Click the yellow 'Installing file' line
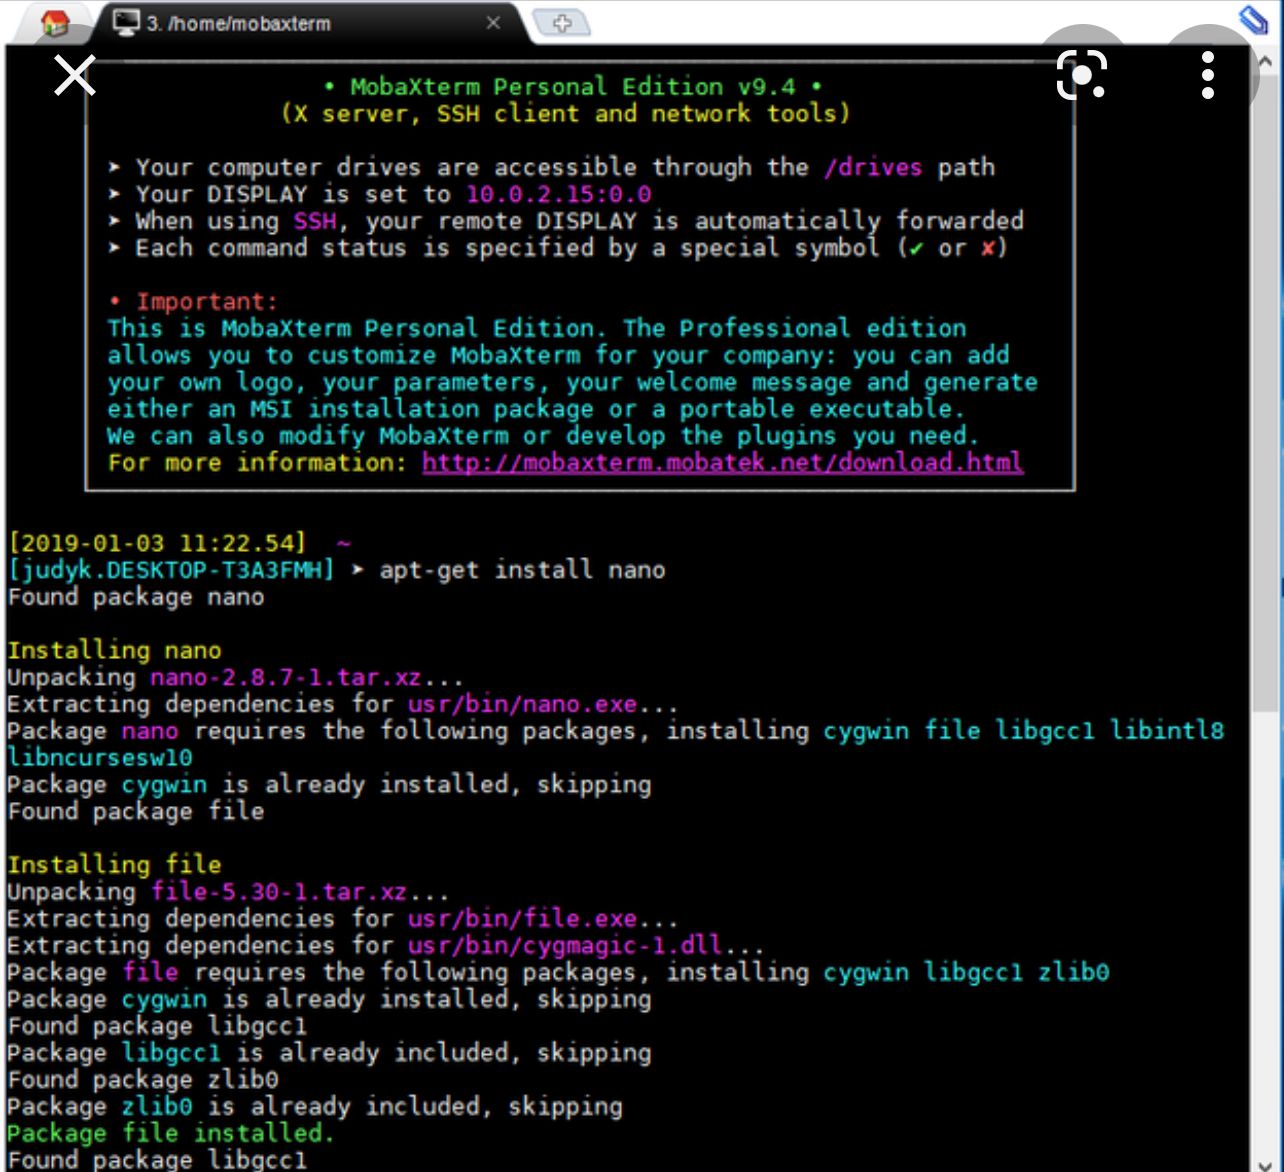 point(114,865)
